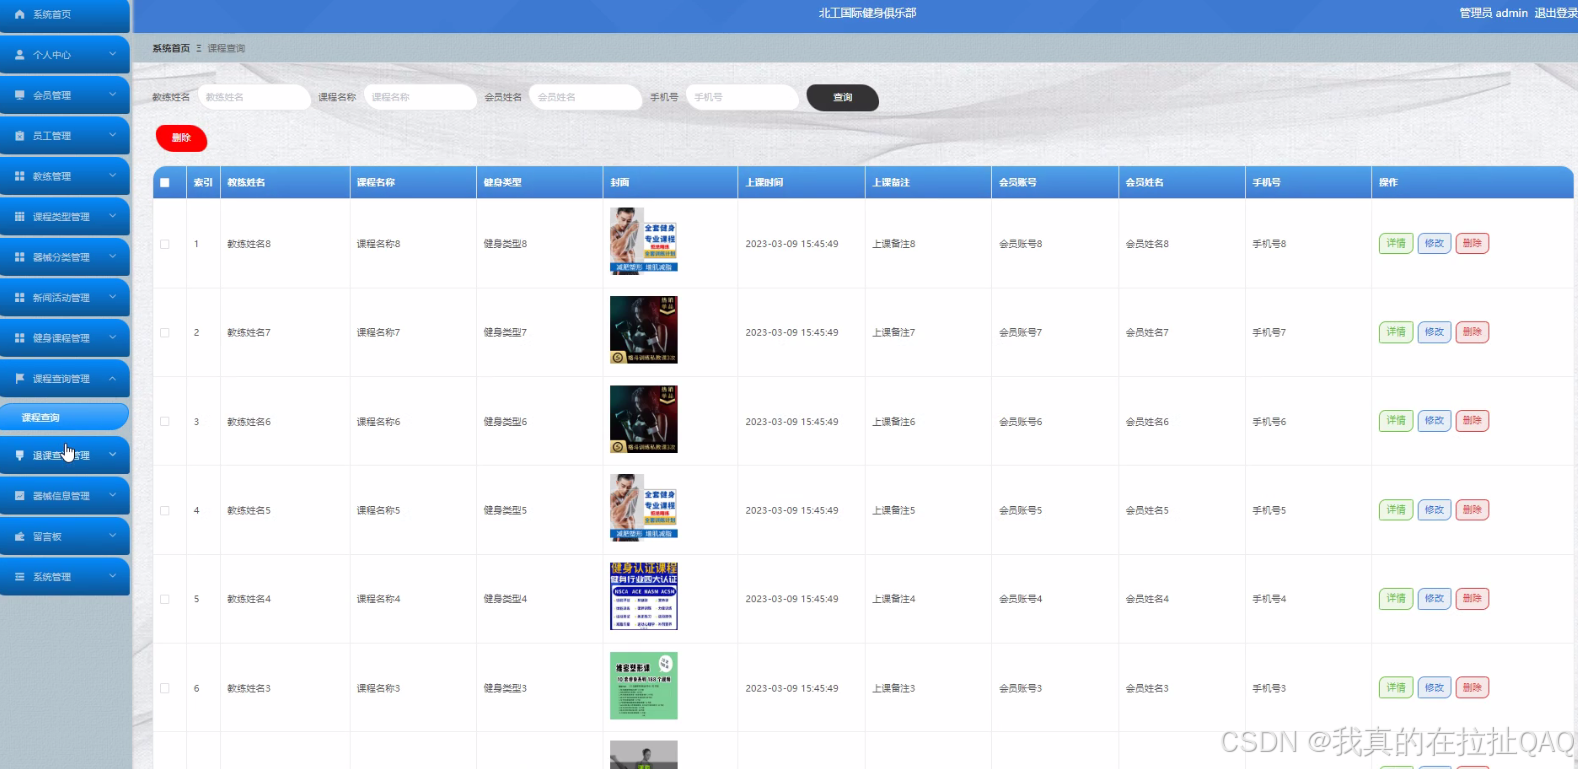This screenshot has height=769, width=1578.
Task: Click 修改 for the 教练姓名7 row
Action: [1434, 332]
